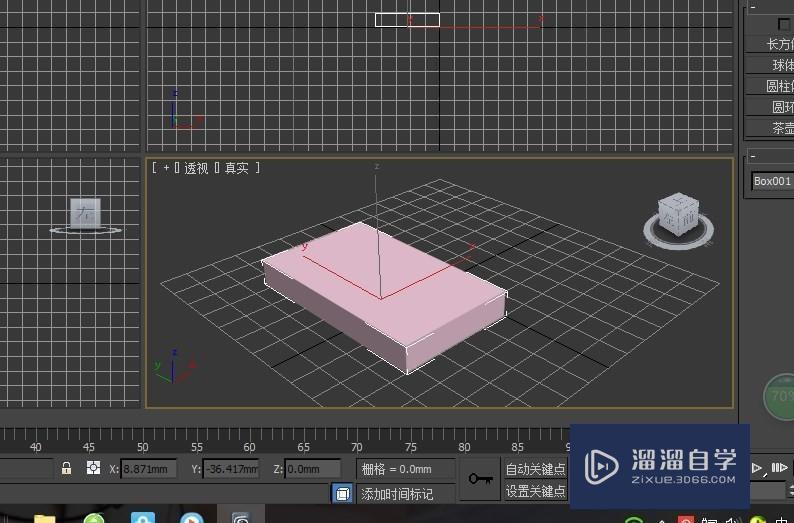Screen dimensions: 794x523
Task: Click frame 65 on the time ruler
Action: [x=303, y=447]
